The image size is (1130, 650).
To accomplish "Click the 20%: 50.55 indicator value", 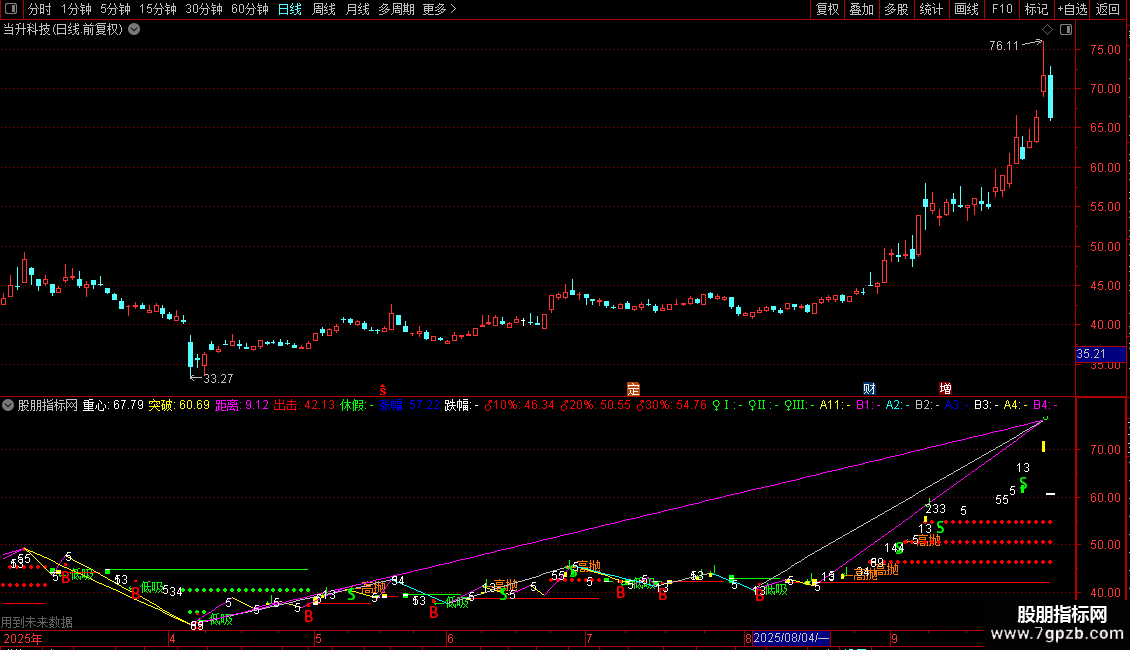I will [x=595, y=405].
